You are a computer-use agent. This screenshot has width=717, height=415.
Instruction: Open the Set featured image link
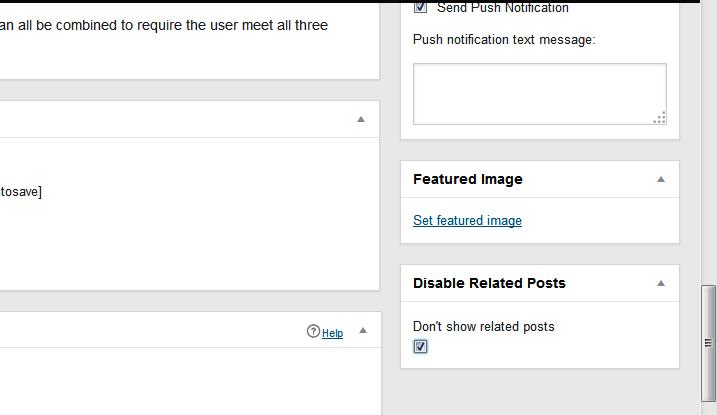[x=467, y=220]
